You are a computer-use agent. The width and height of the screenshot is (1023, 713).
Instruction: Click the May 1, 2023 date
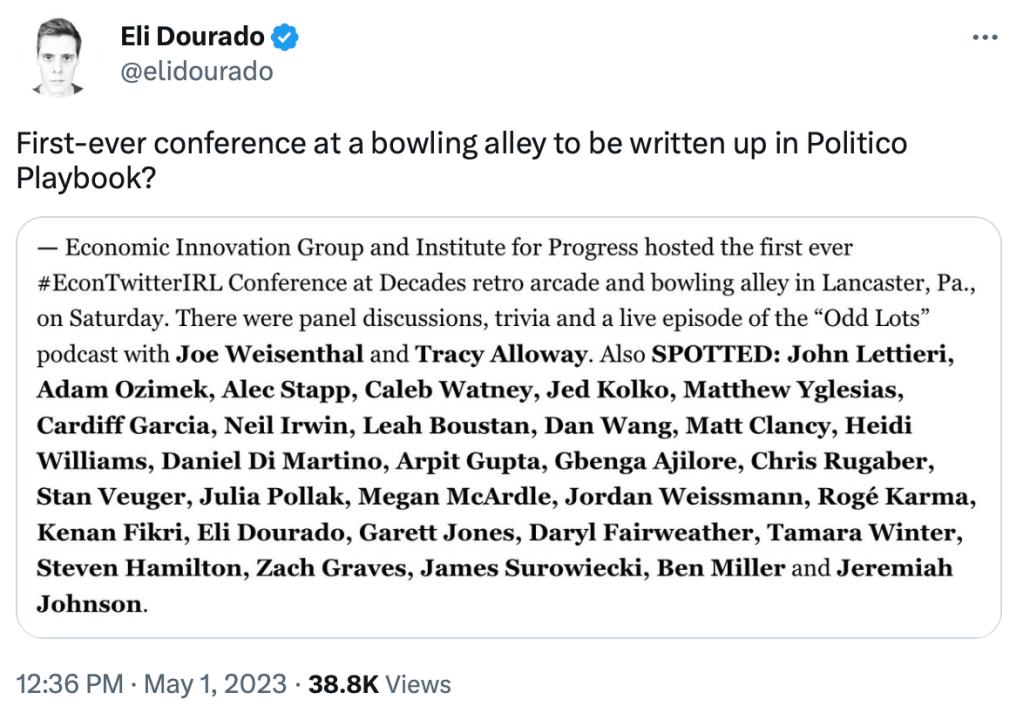(215, 685)
